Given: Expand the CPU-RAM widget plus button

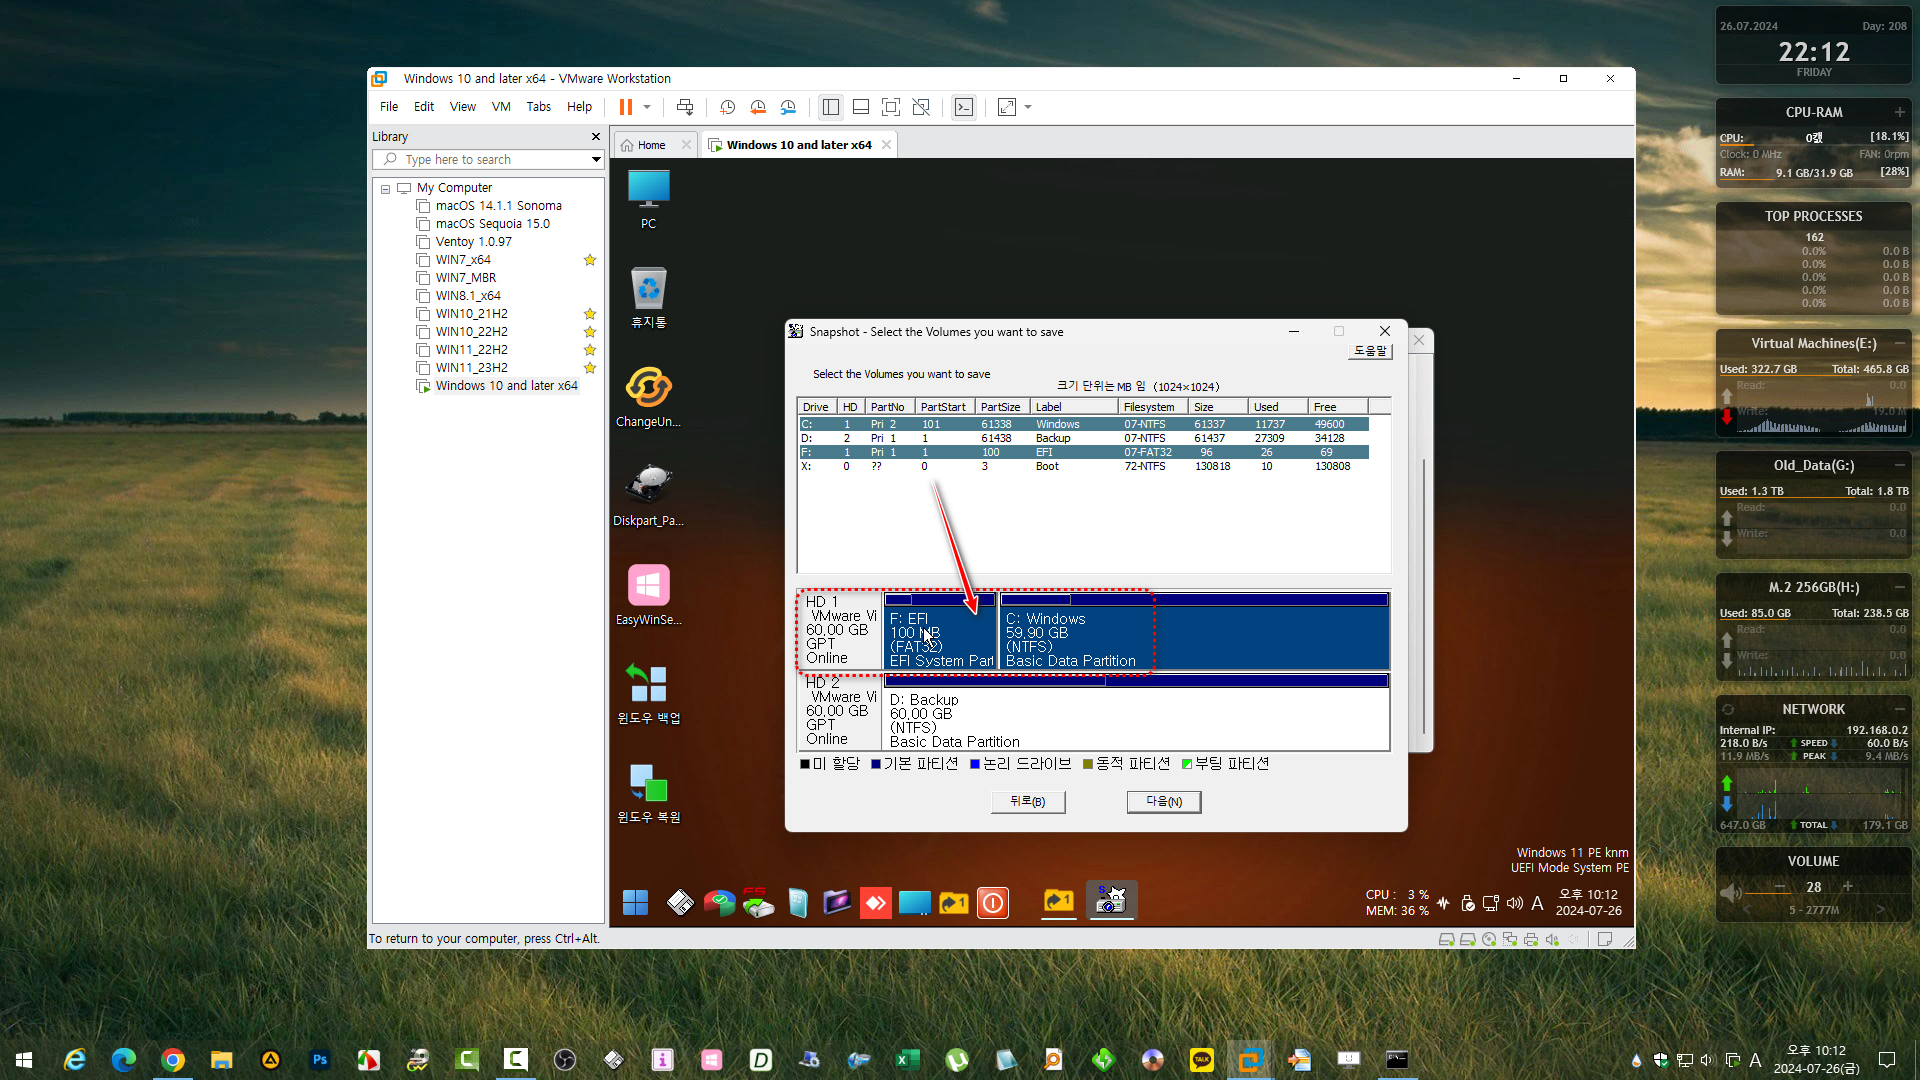Looking at the screenshot, I should (x=1899, y=112).
